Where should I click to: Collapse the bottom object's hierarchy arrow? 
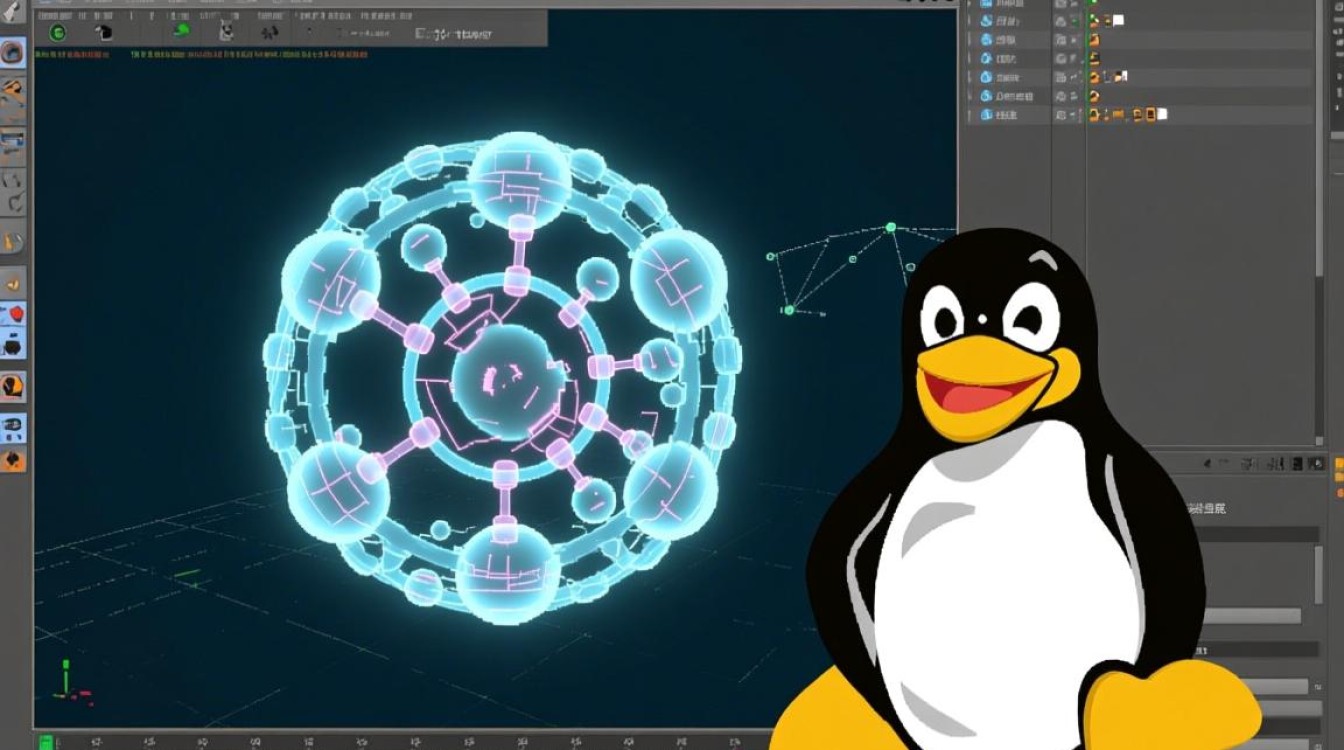click(x=967, y=114)
